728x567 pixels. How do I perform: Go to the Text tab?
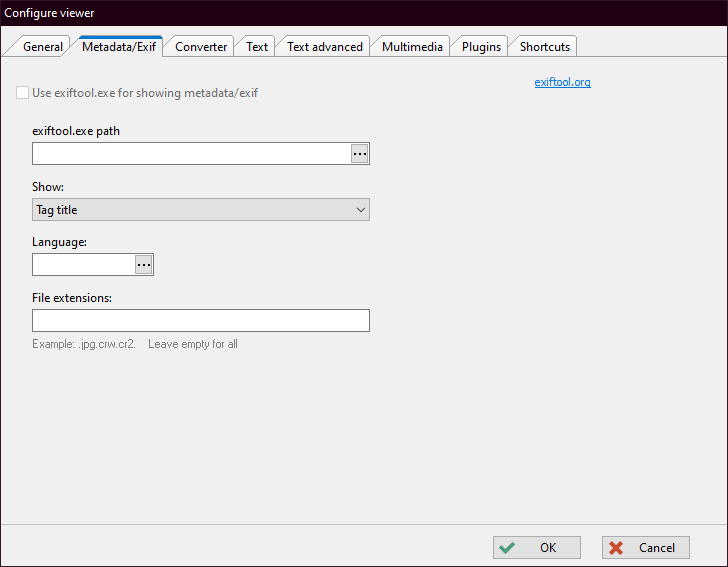[x=257, y=47]
